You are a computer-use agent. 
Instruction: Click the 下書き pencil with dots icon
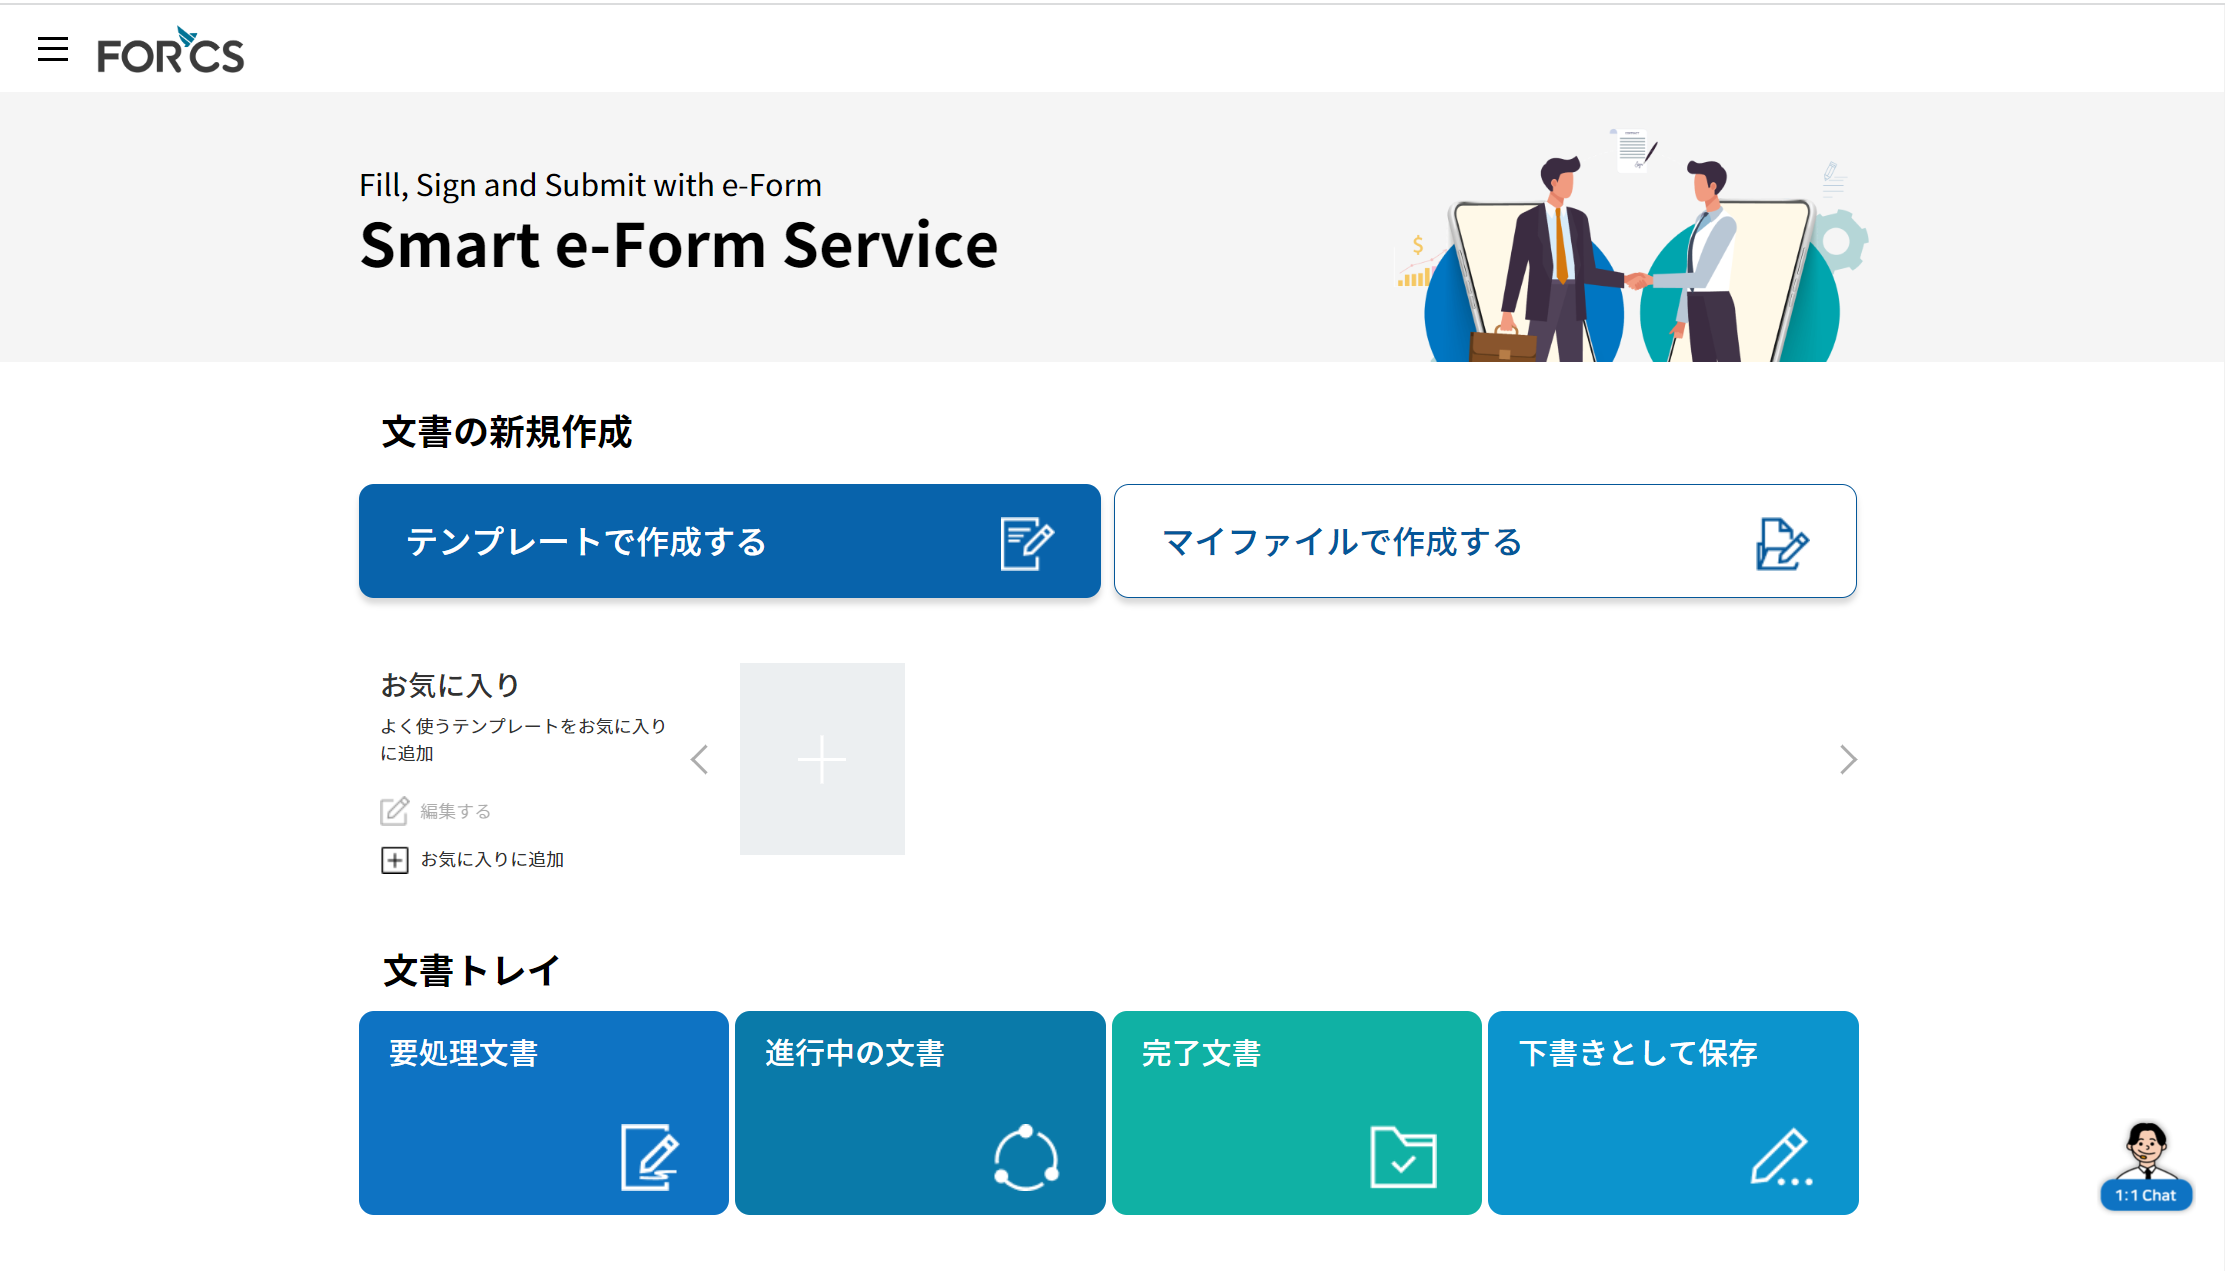pos(1780,1158)
